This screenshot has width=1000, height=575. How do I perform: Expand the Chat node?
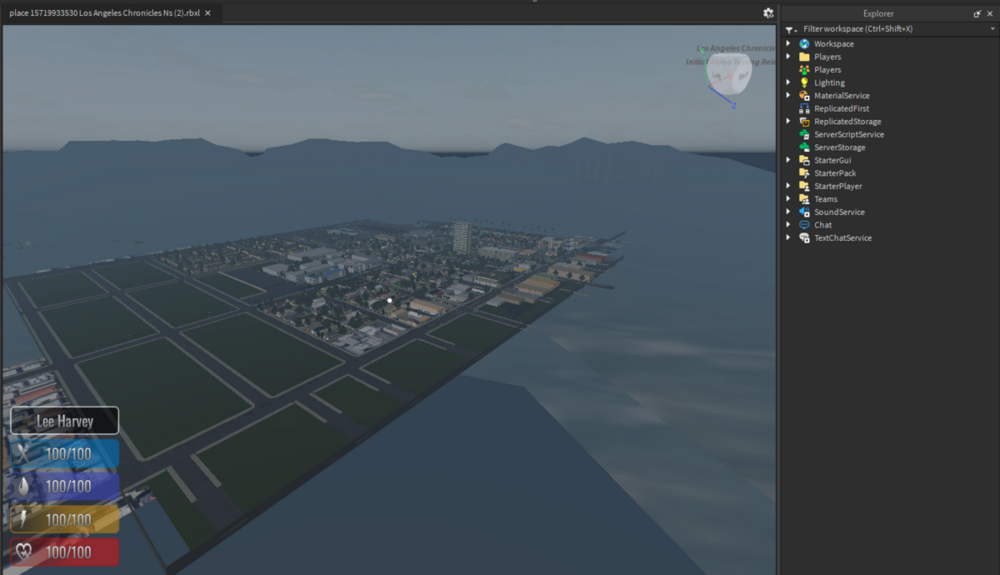pyautogui.click(x=788, y=224)
